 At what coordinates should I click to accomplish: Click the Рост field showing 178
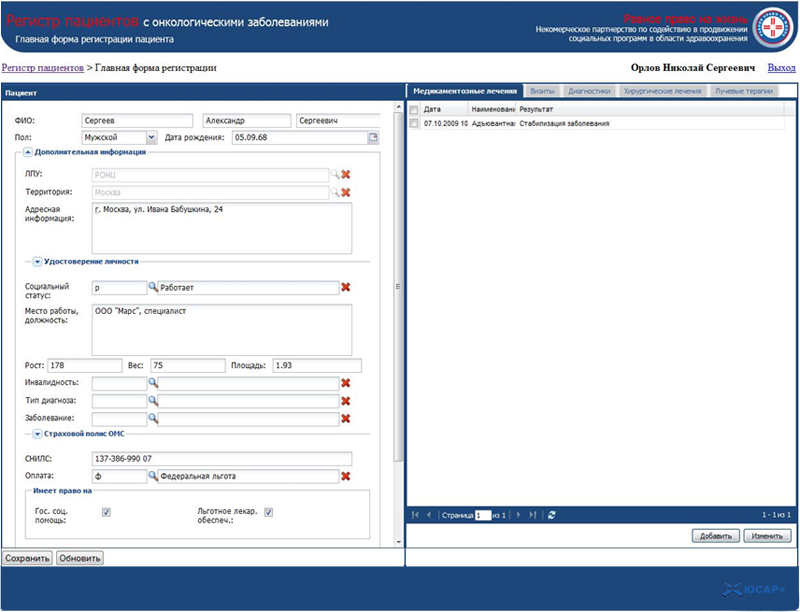pos(85,365)
